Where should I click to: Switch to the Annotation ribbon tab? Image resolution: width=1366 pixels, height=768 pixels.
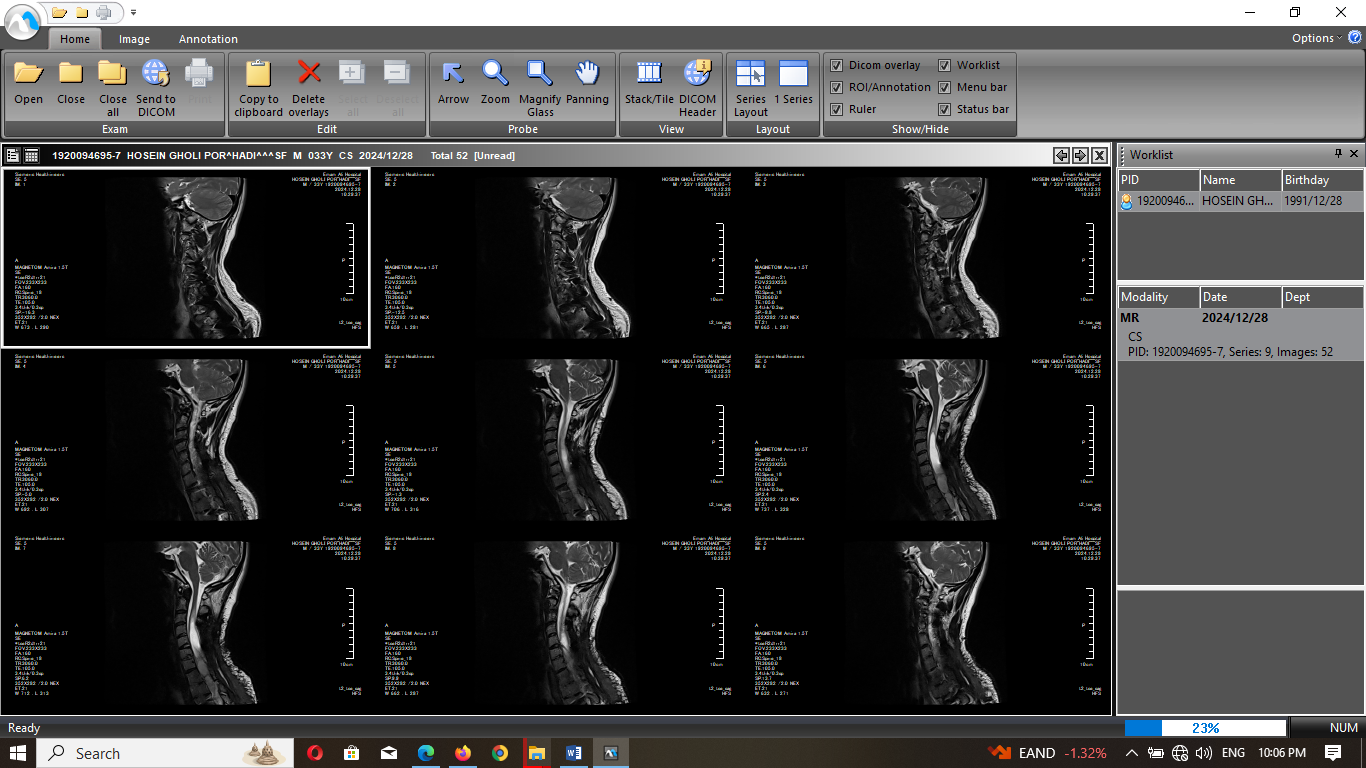(x=208, y=39)
